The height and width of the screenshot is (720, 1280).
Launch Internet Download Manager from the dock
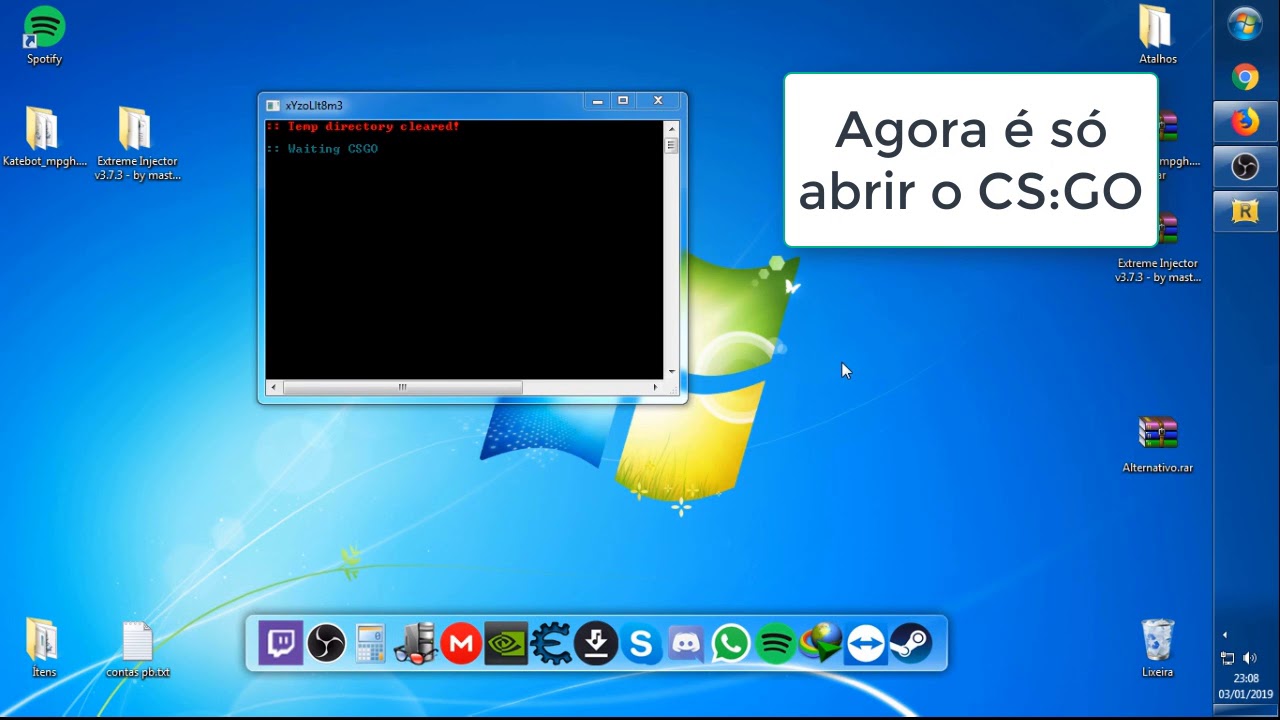[821, 643]
